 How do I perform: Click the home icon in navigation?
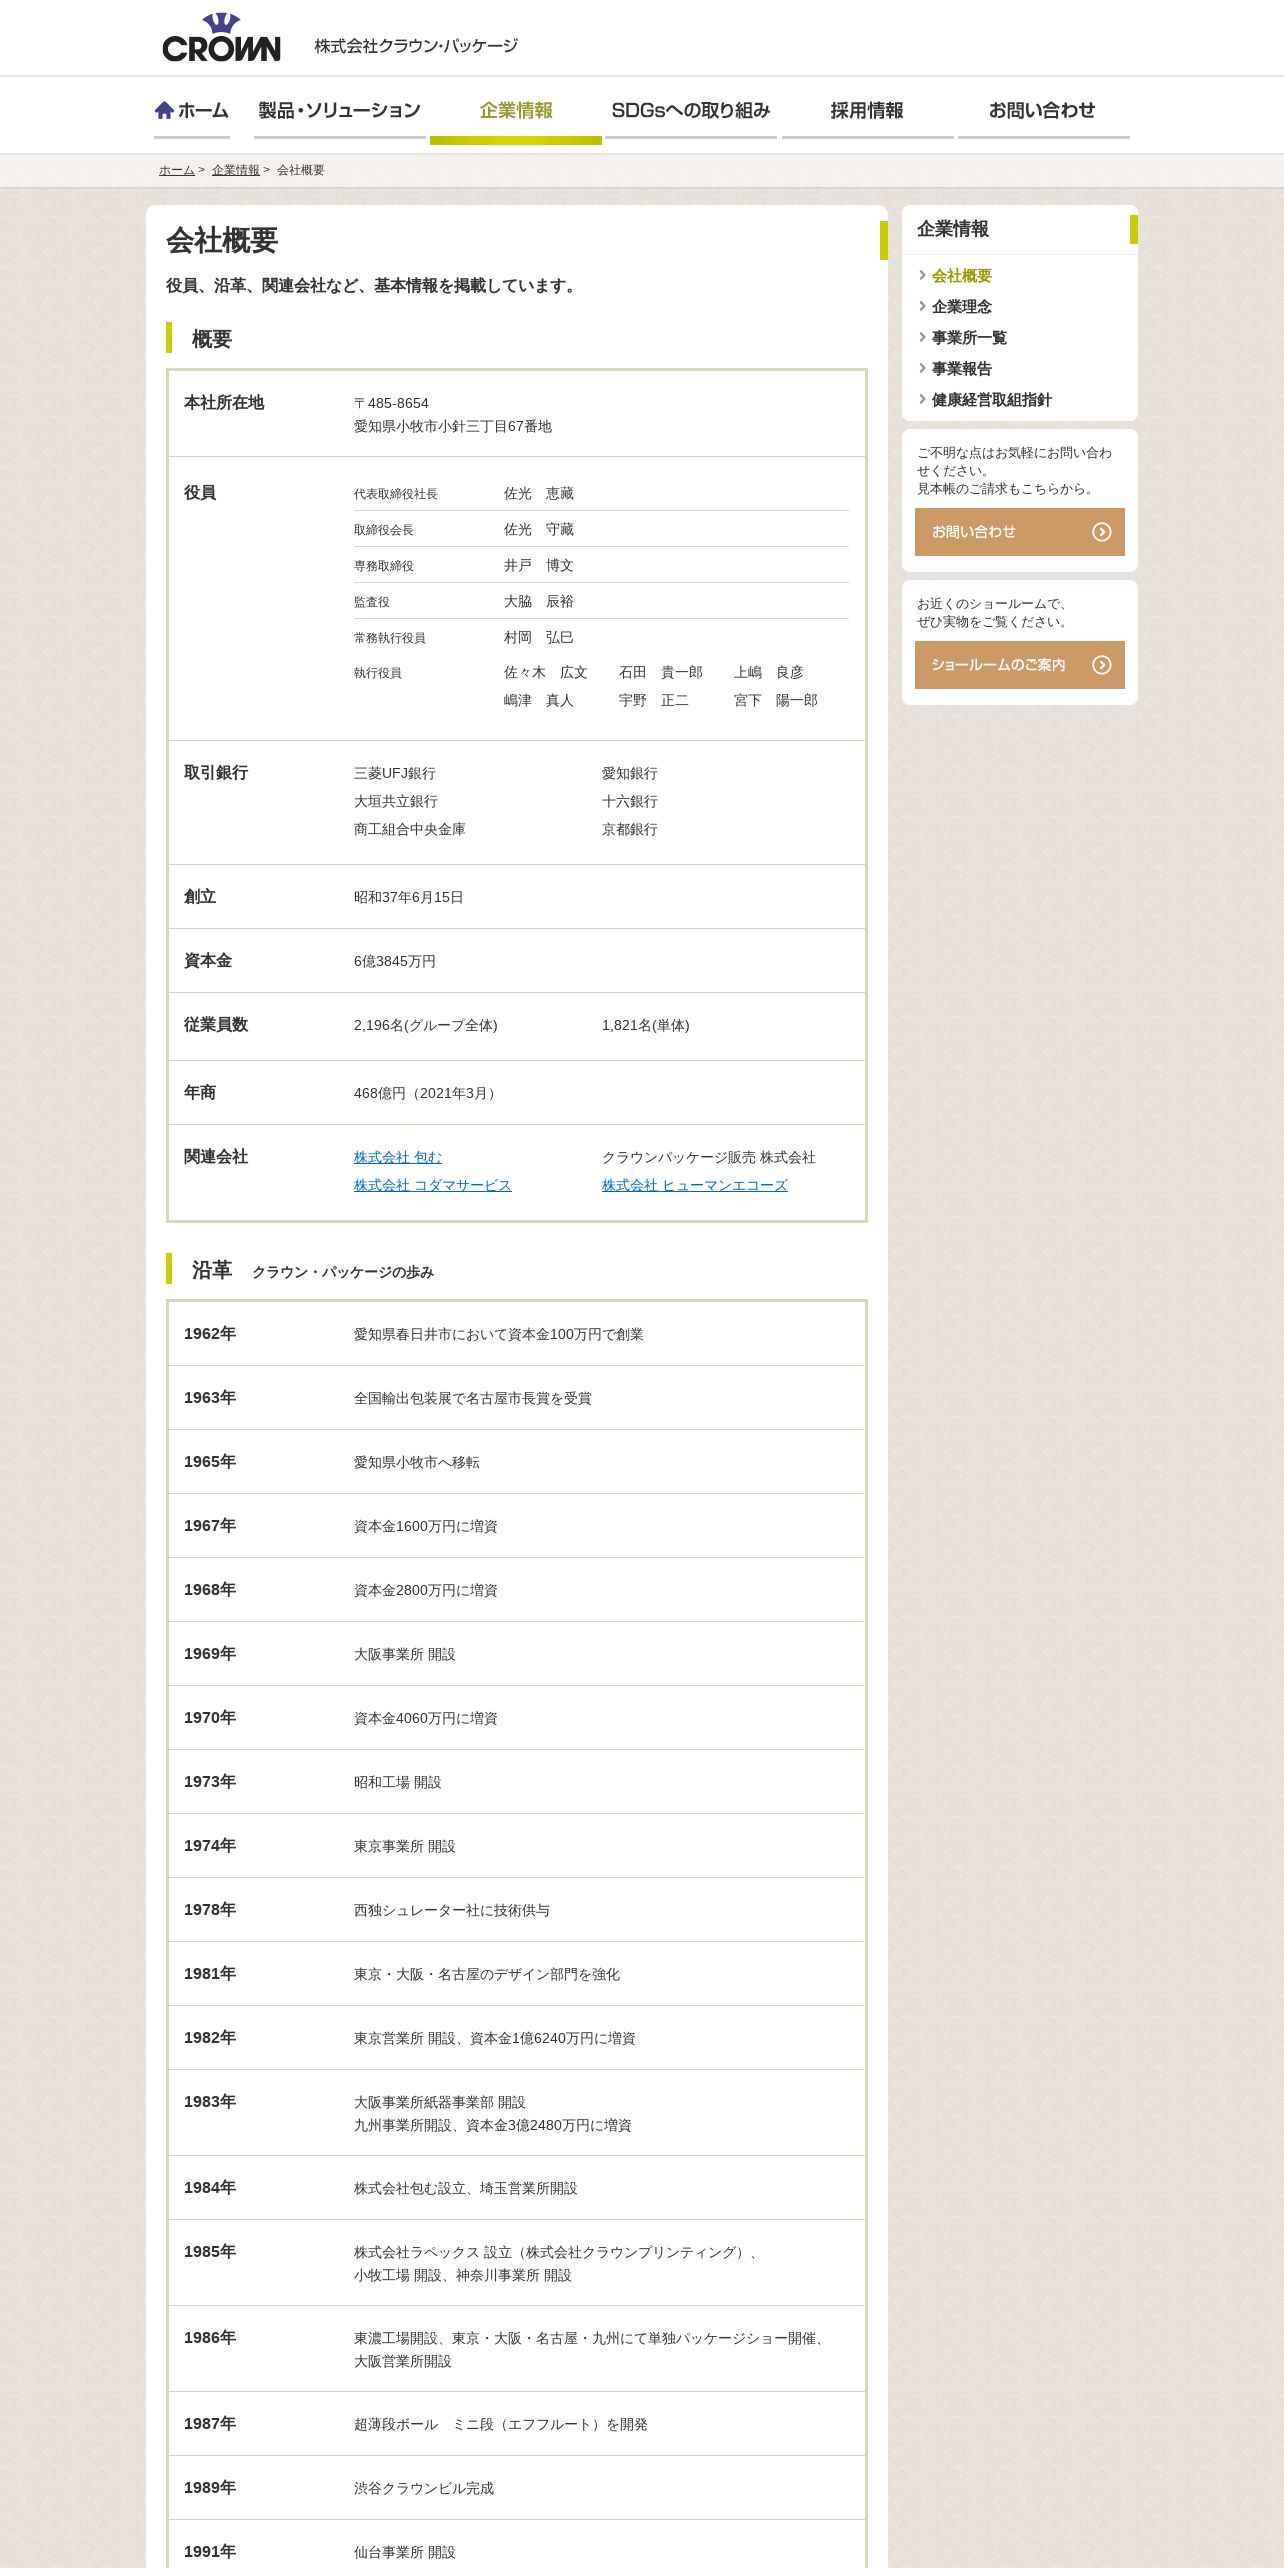click(164, 110)
